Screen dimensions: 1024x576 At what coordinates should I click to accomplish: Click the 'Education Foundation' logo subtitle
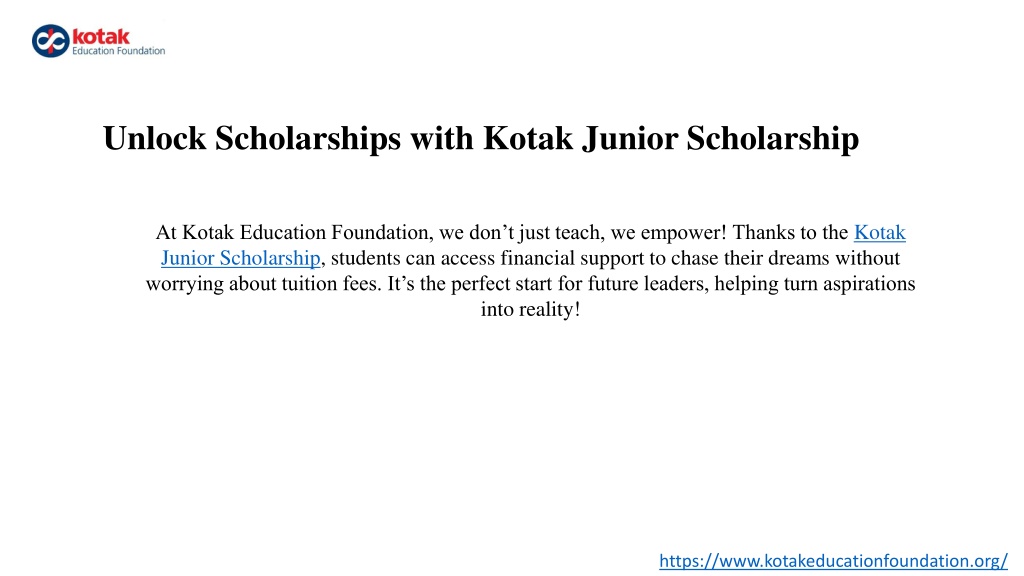point(118,51)
